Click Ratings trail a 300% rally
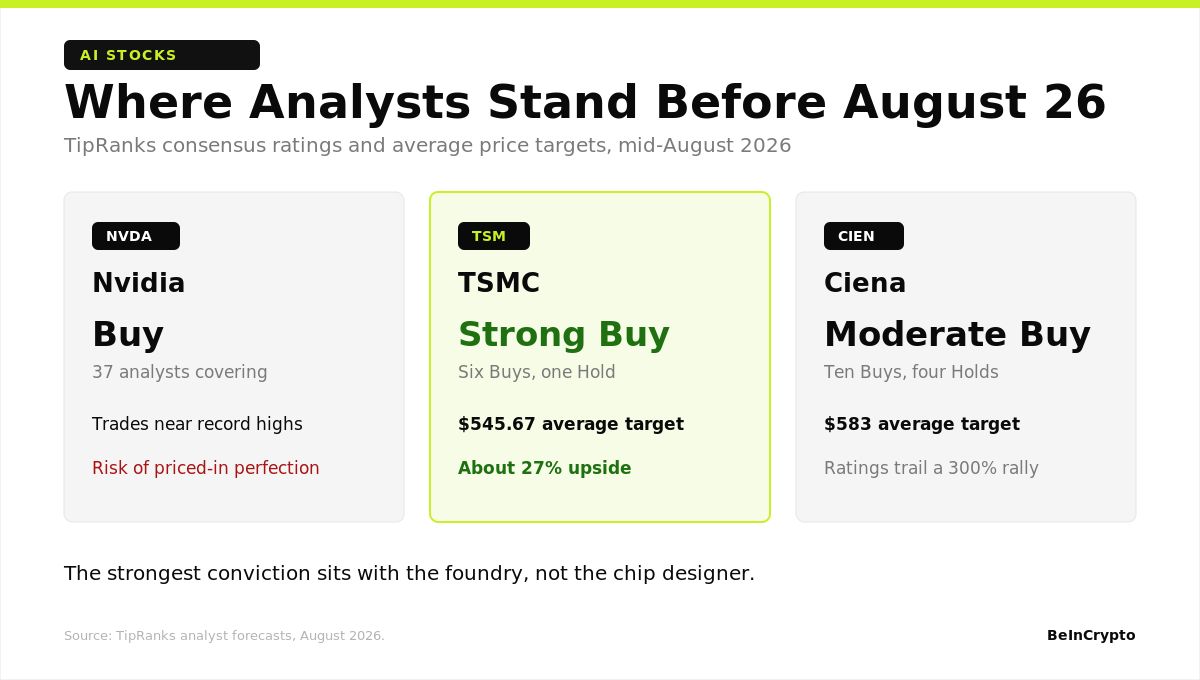This screenshot has height=680, width=1200. point(931,468)
